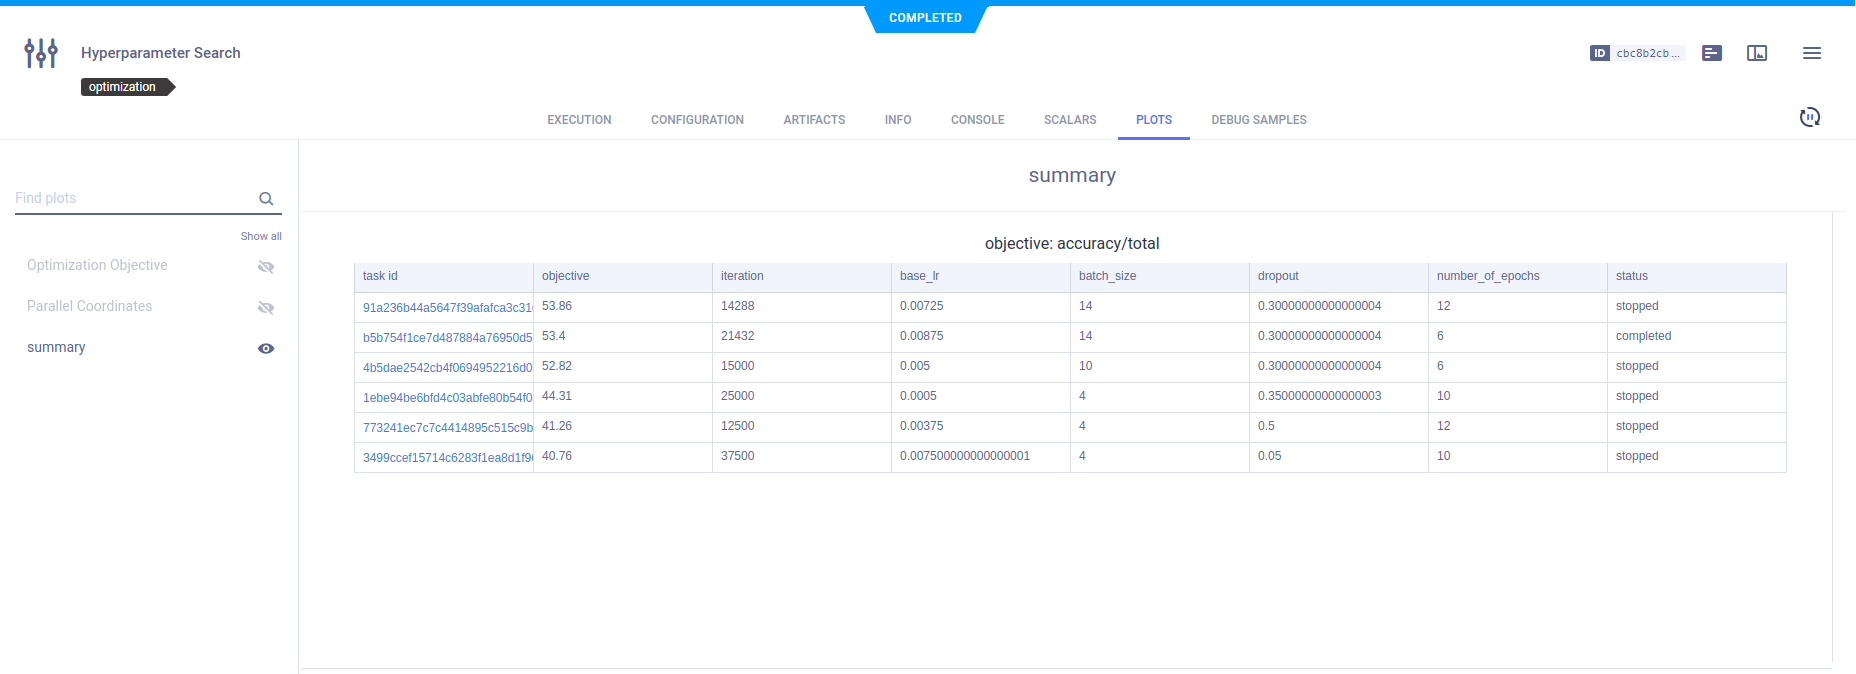Select the summary item in the plots list

[56, 348]
